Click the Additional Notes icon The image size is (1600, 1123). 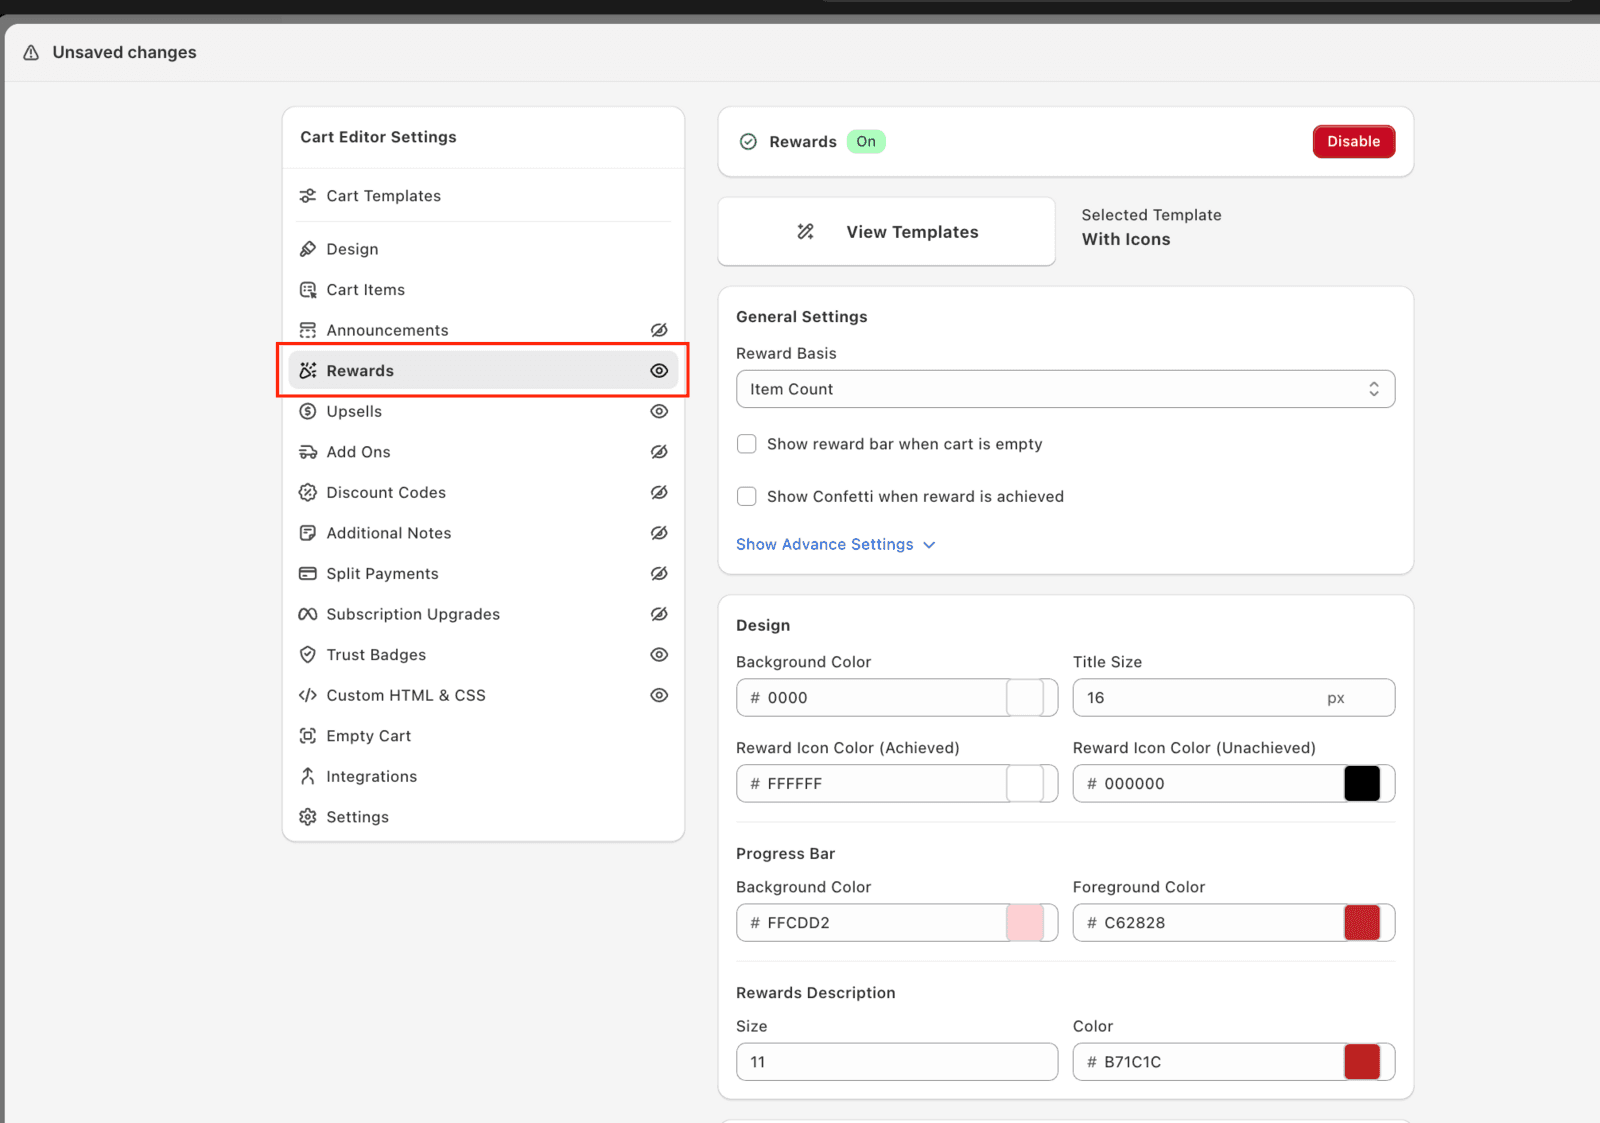pyautogui.click(x=308, y=533)
